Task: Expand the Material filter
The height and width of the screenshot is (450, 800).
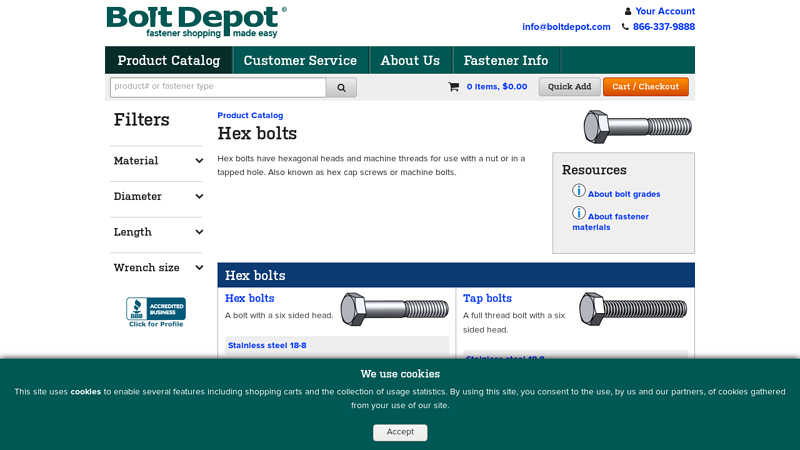Action: point(158,161)
